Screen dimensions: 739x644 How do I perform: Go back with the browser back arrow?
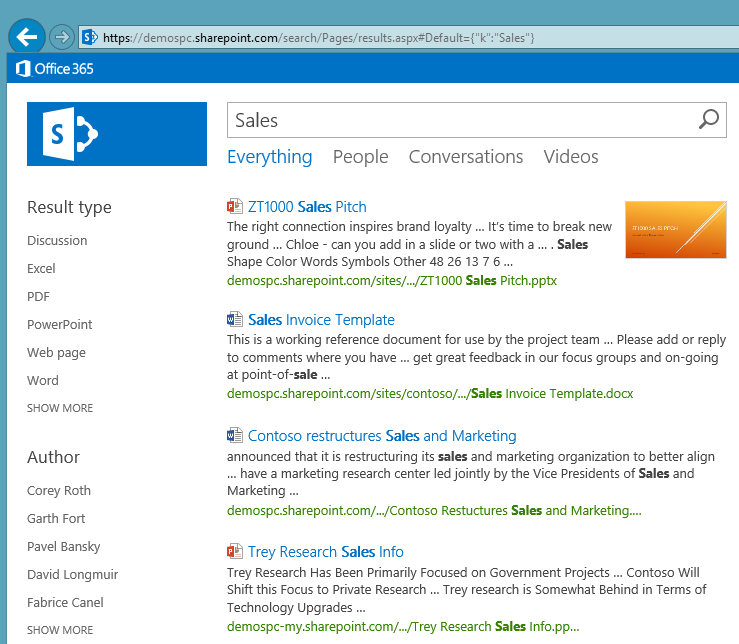tap(27, 37)
